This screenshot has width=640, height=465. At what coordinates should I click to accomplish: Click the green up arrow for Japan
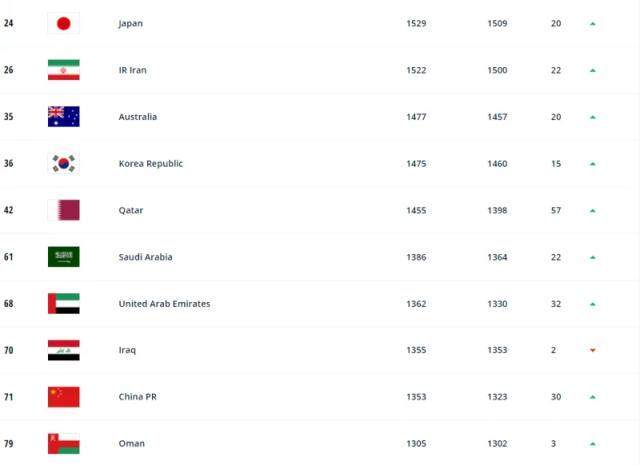(593, 24)
